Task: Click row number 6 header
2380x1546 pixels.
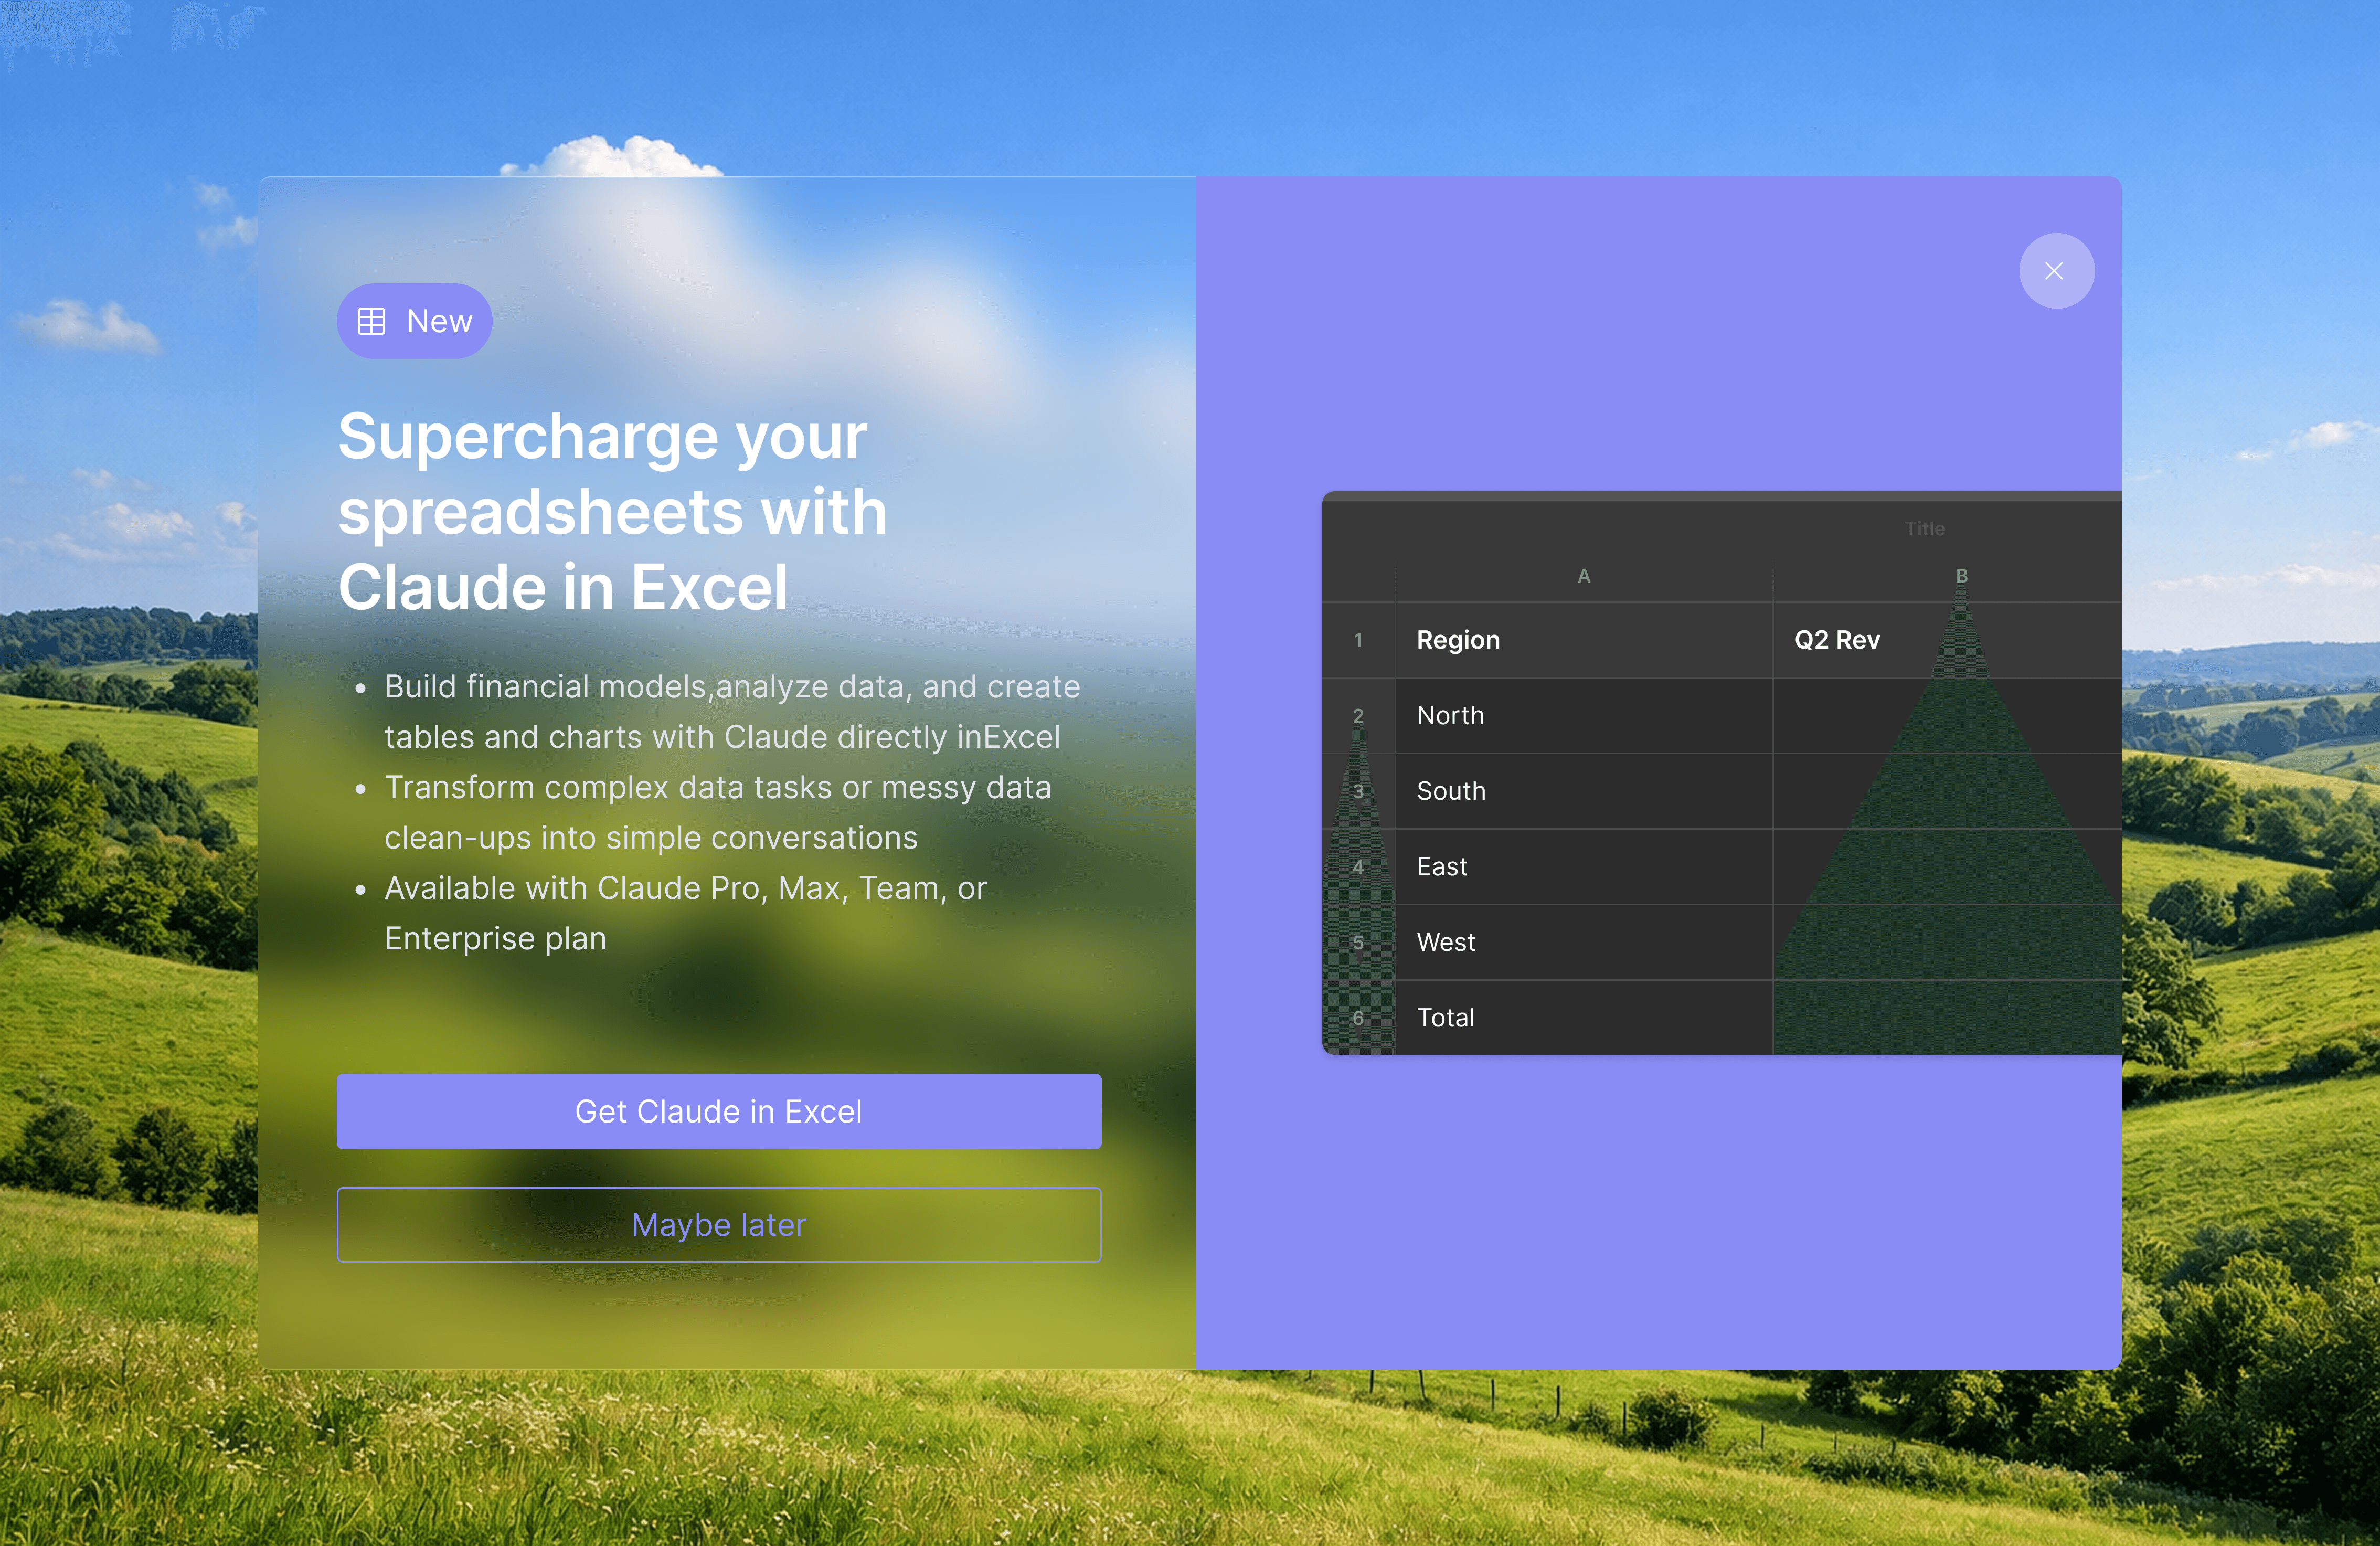Action: pos(1358,1018)
